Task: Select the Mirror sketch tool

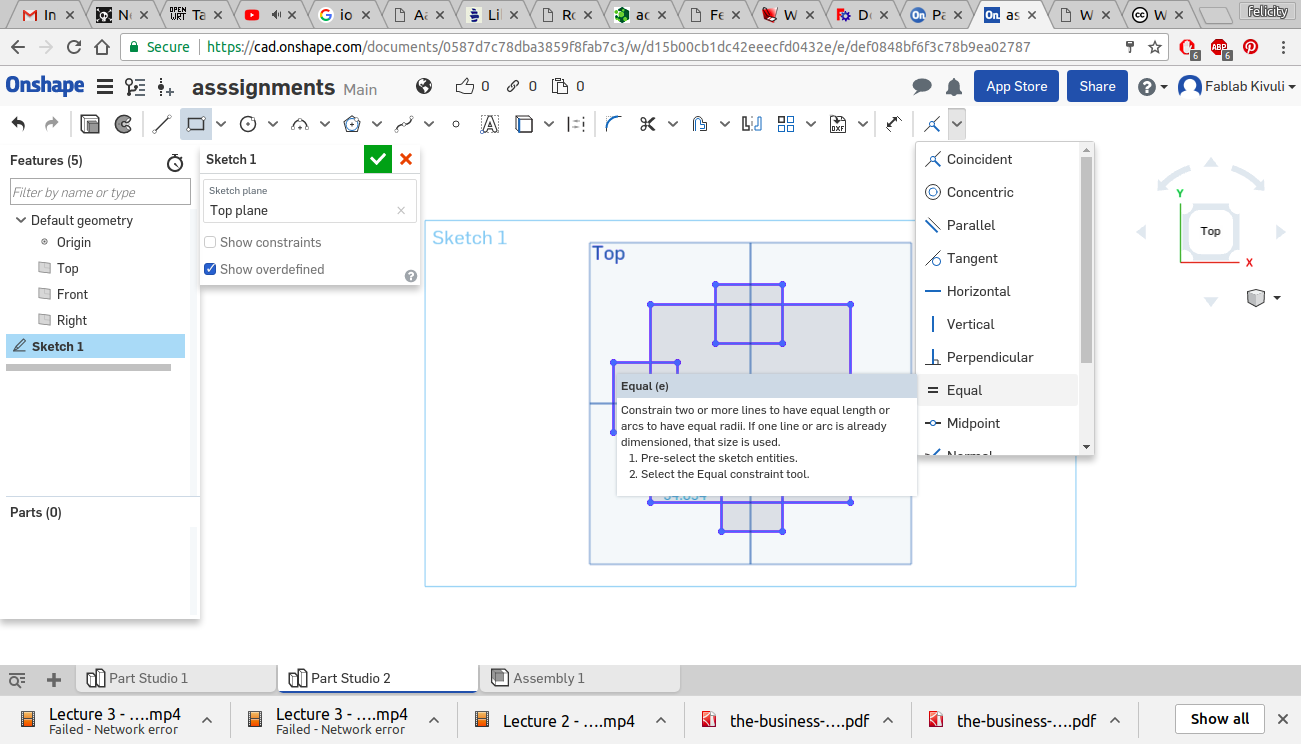Action: [752, 124]
